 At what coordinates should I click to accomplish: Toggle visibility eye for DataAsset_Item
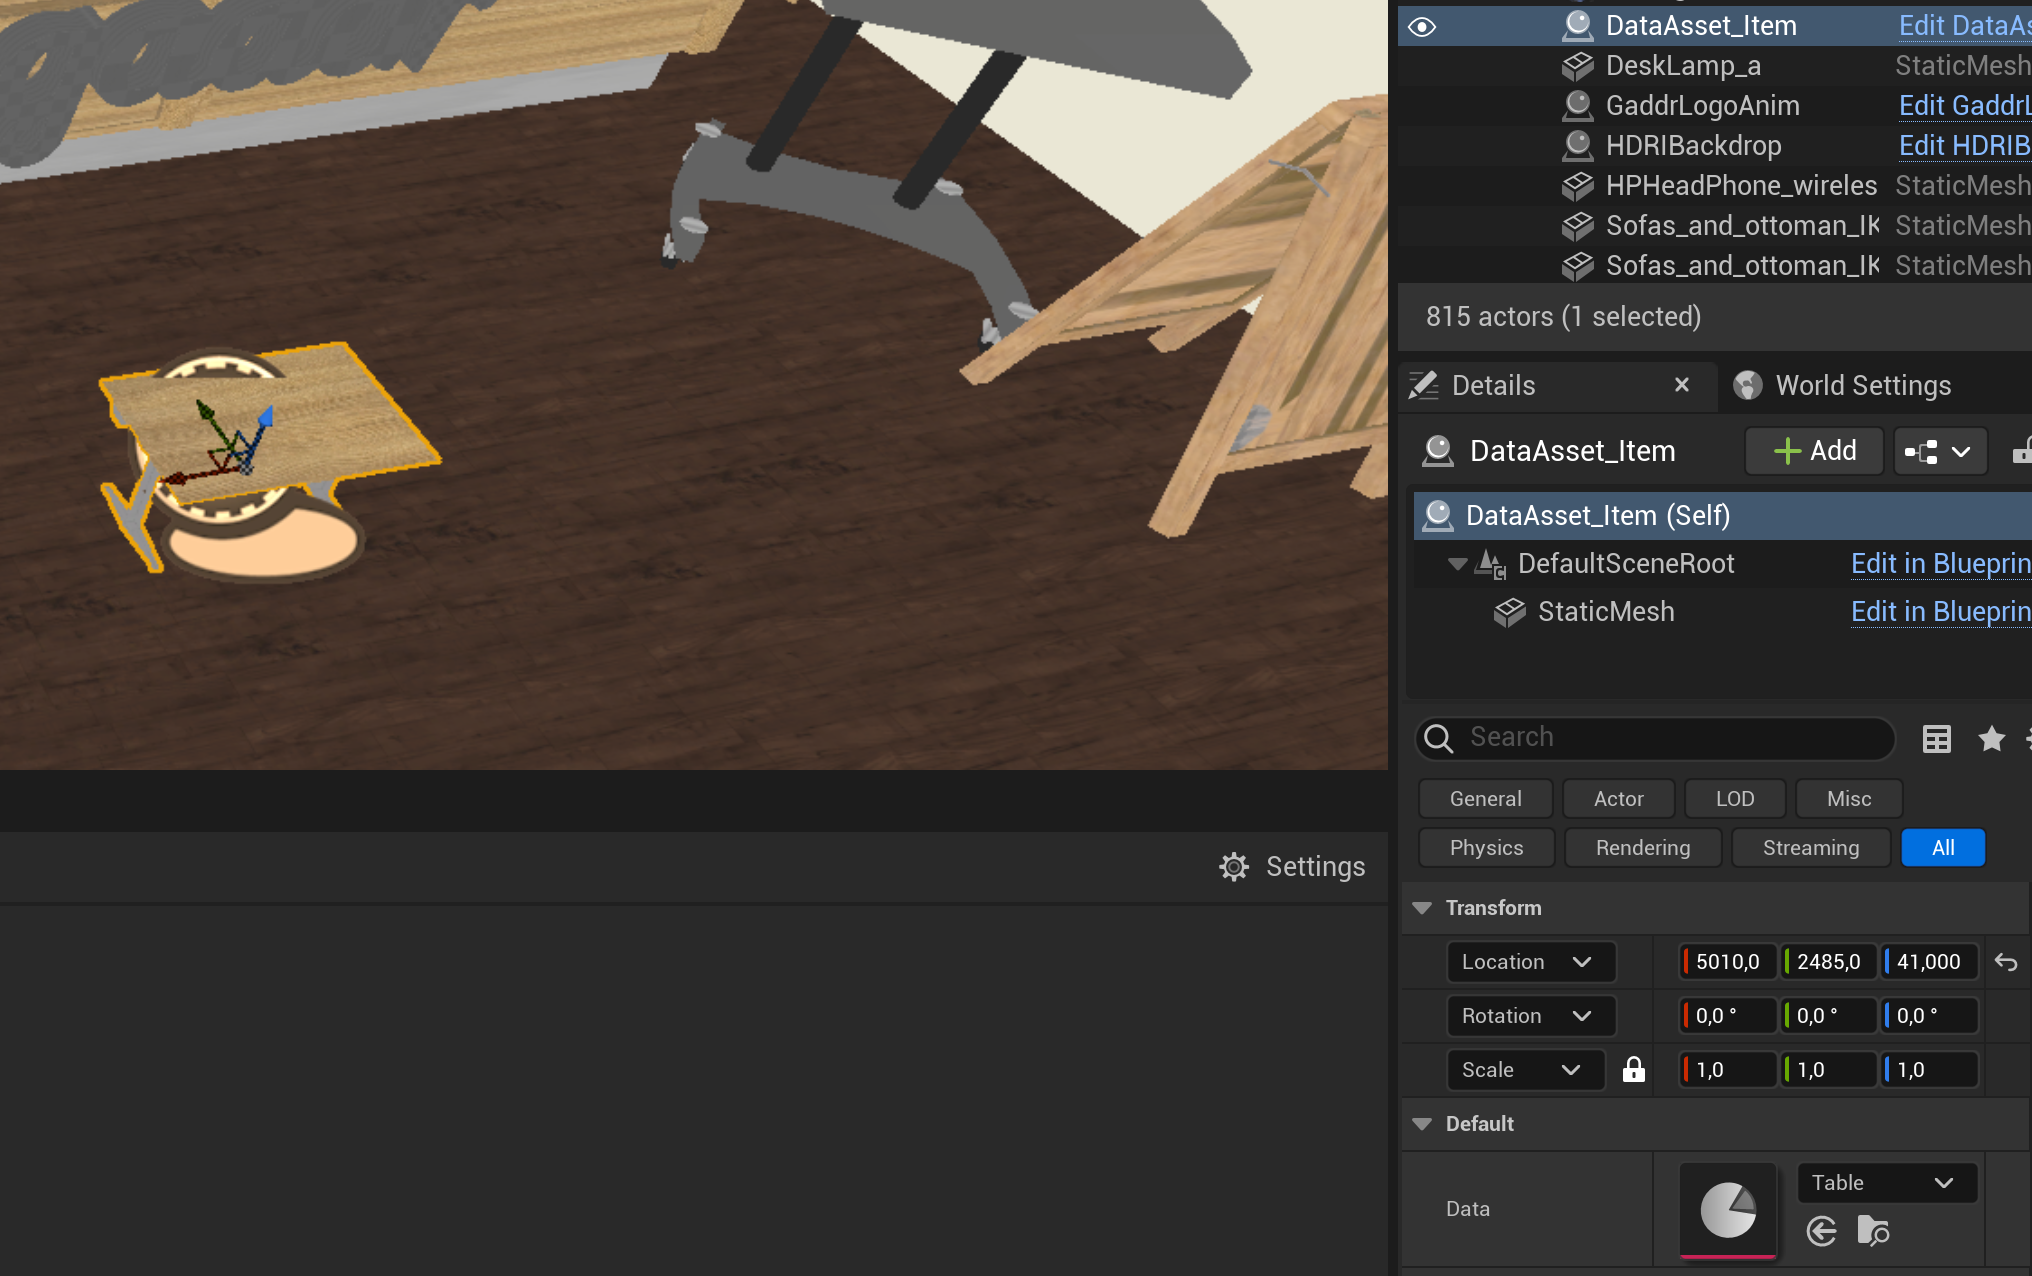[x=1422, y=27]
